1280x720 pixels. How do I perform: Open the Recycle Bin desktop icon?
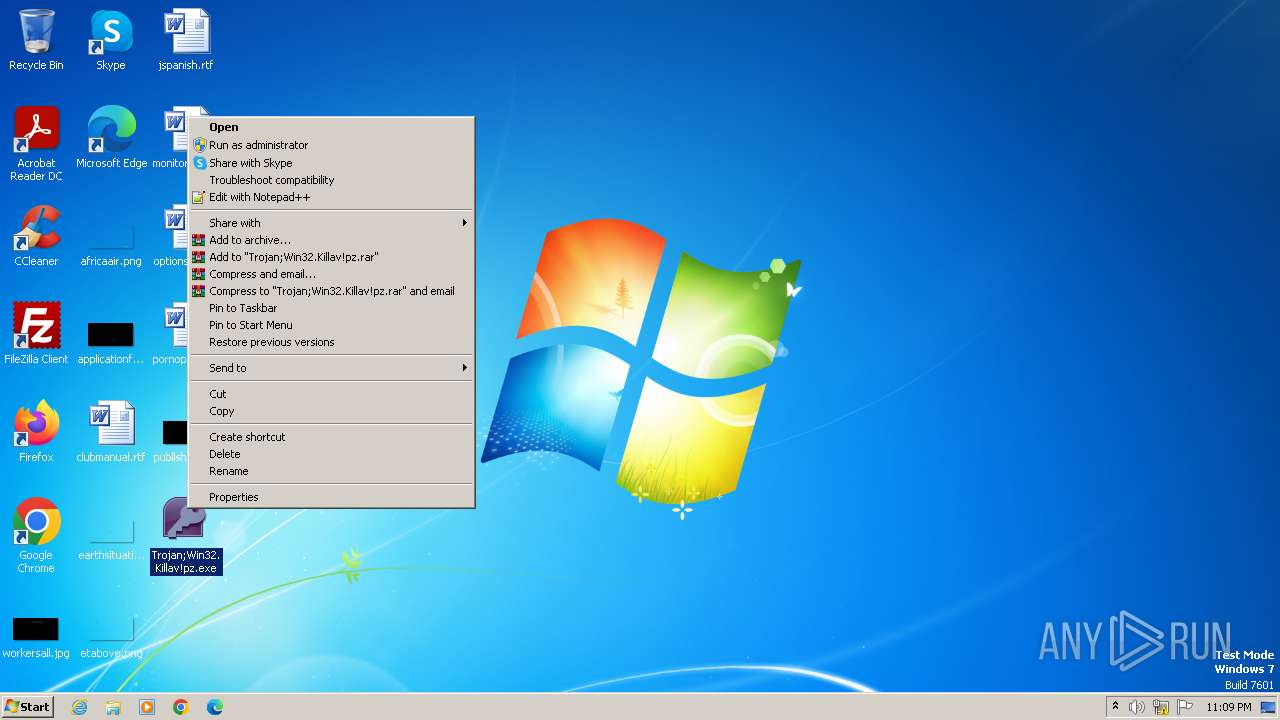coord(36,40)
